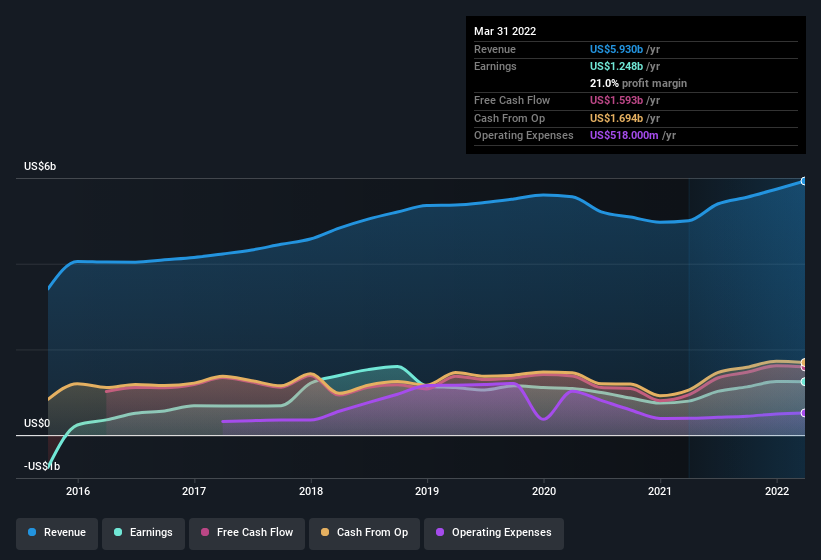Click the Cash From Op endpoint marker

tap(804, 362)
